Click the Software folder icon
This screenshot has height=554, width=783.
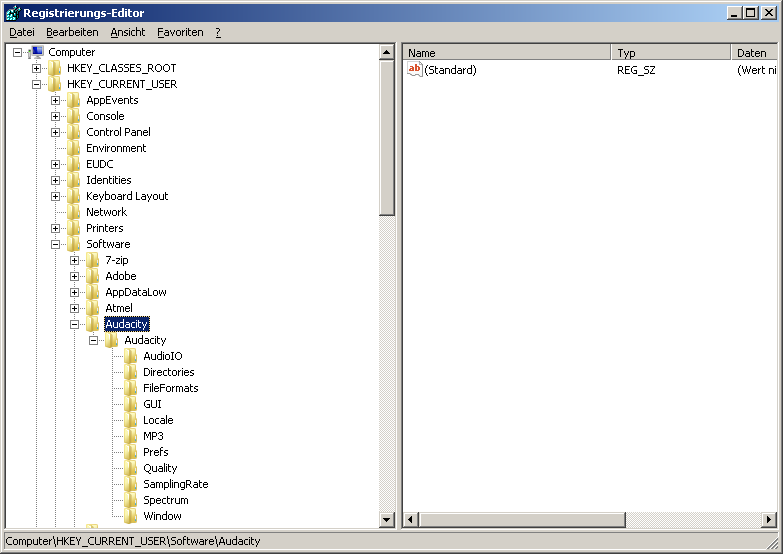click(74, 244)
